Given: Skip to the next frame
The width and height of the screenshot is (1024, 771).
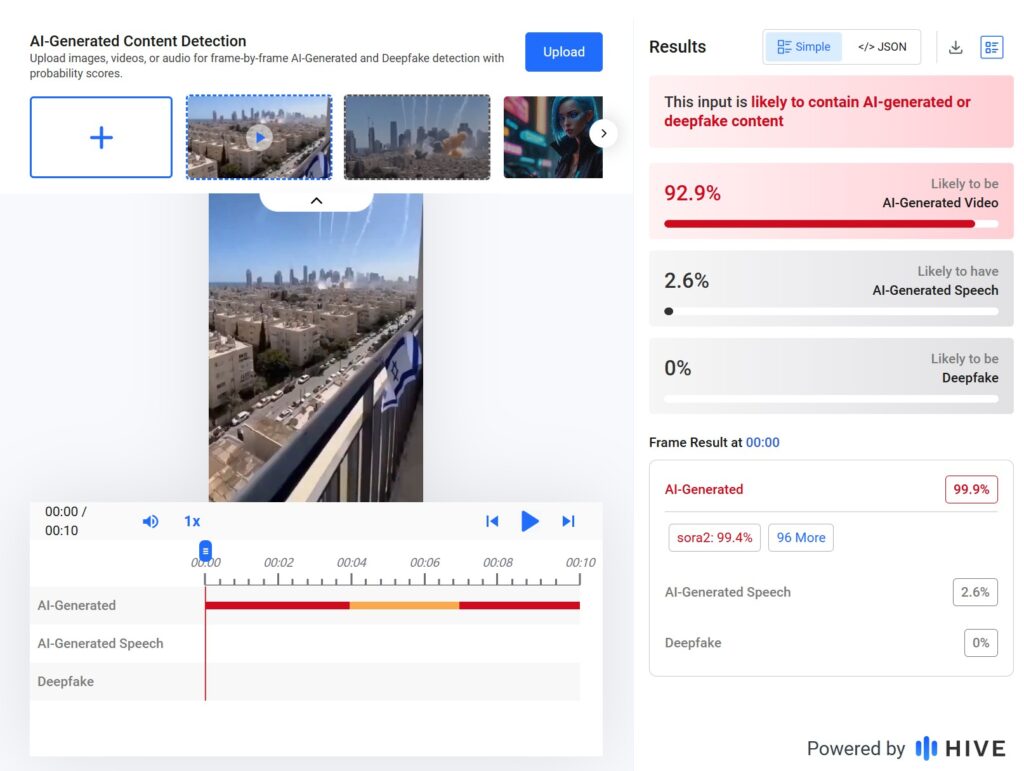Looking at the screenshot, I should 568,521.
